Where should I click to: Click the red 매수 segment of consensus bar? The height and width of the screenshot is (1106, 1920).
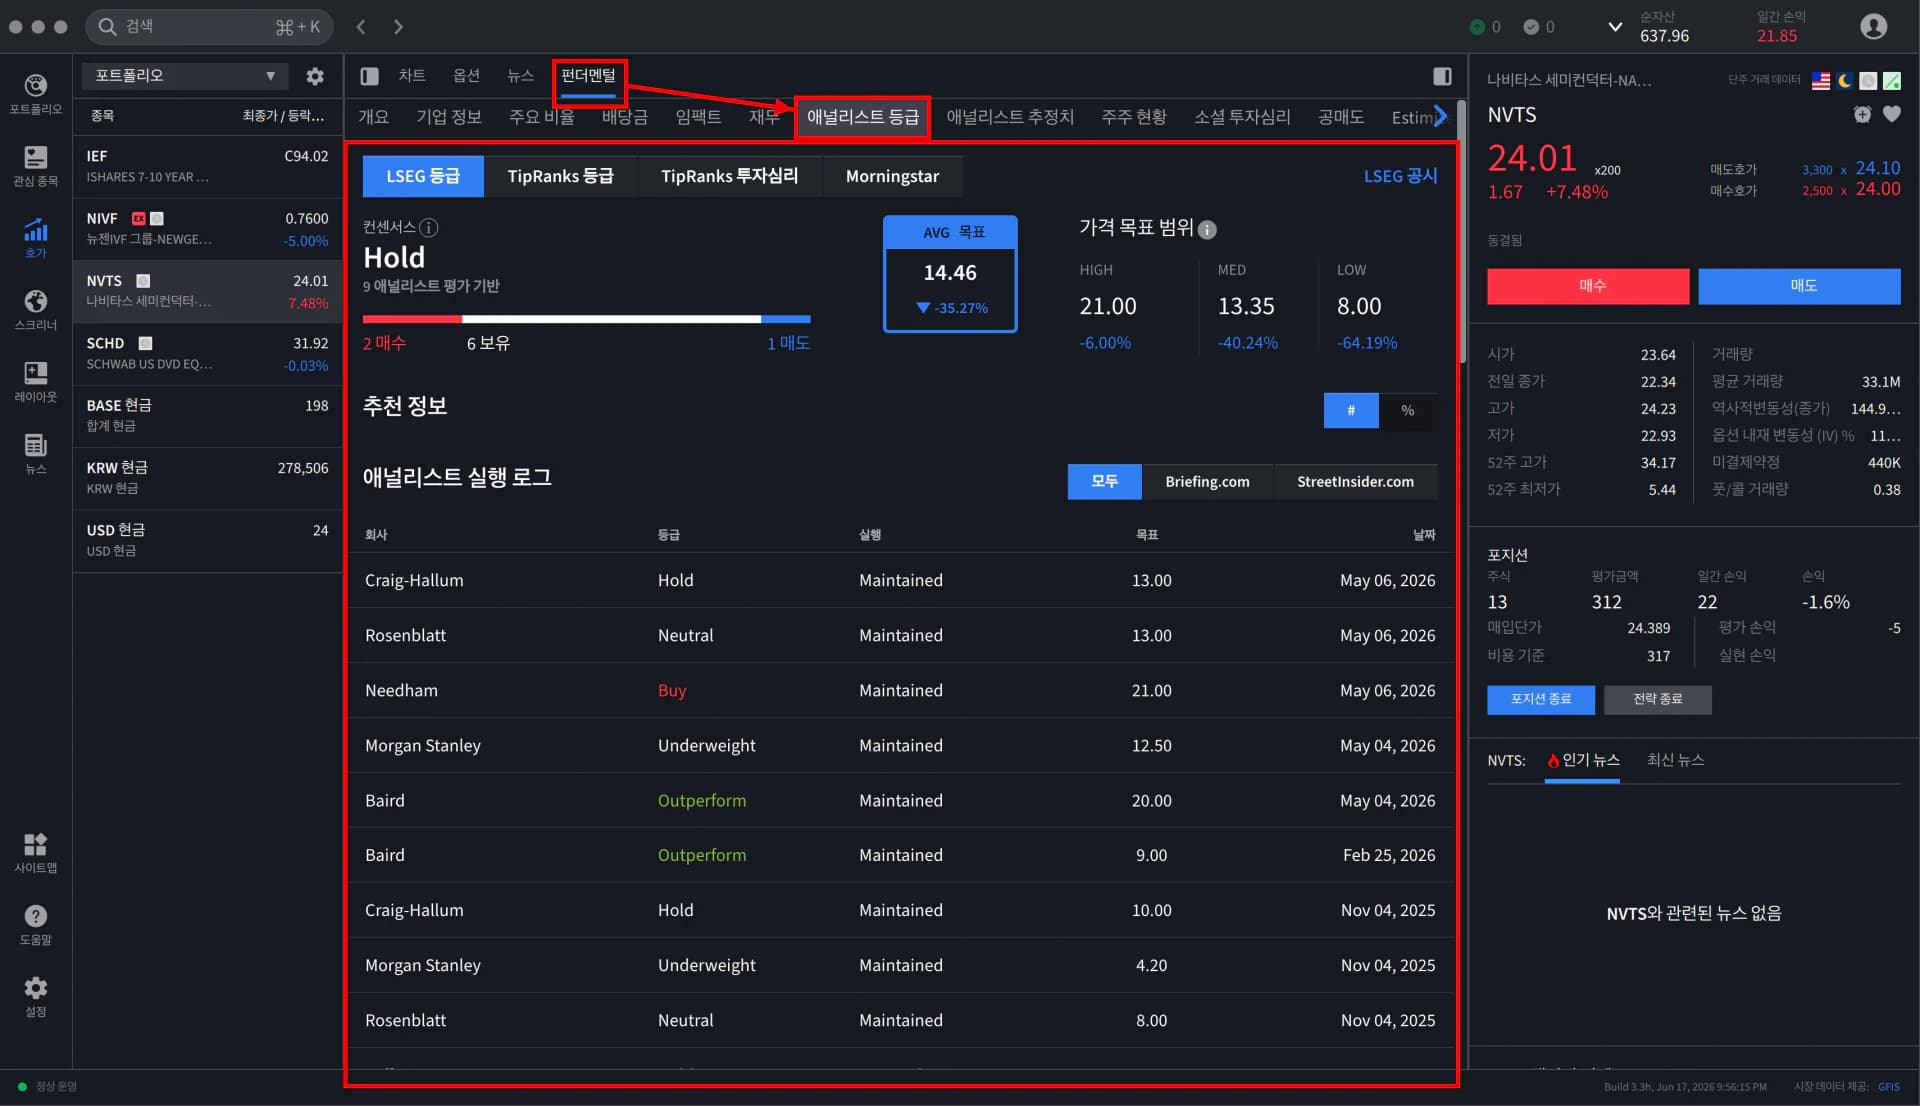tap(412, 319)
